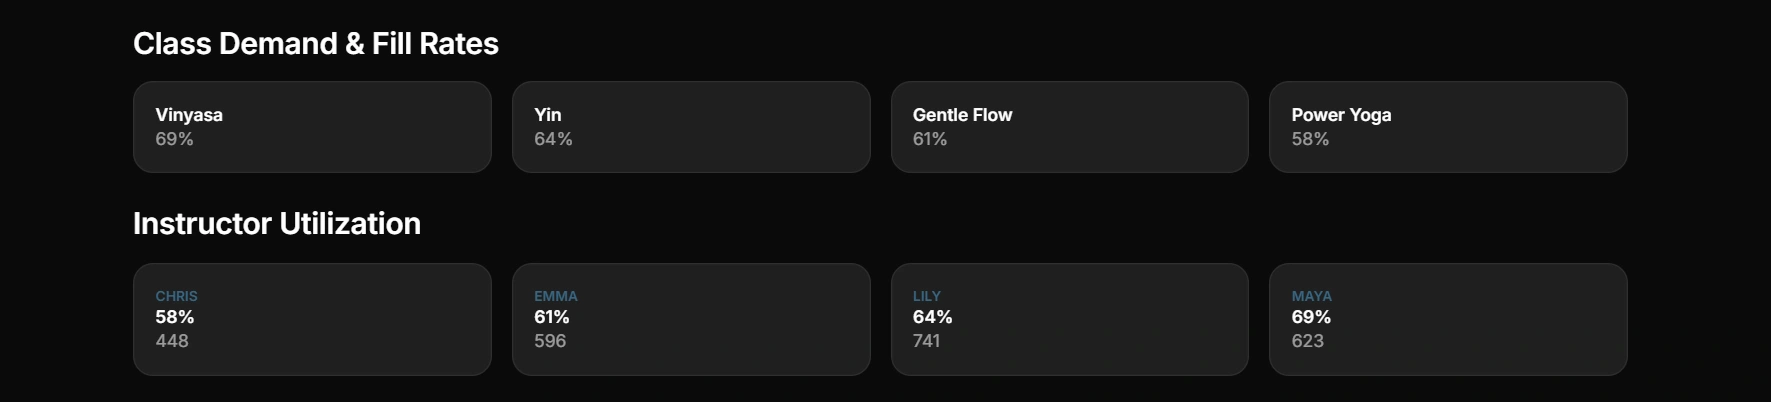Click the Class Demand & Fill Rates heading
The image size is (1771, 402).
point(315,44)
